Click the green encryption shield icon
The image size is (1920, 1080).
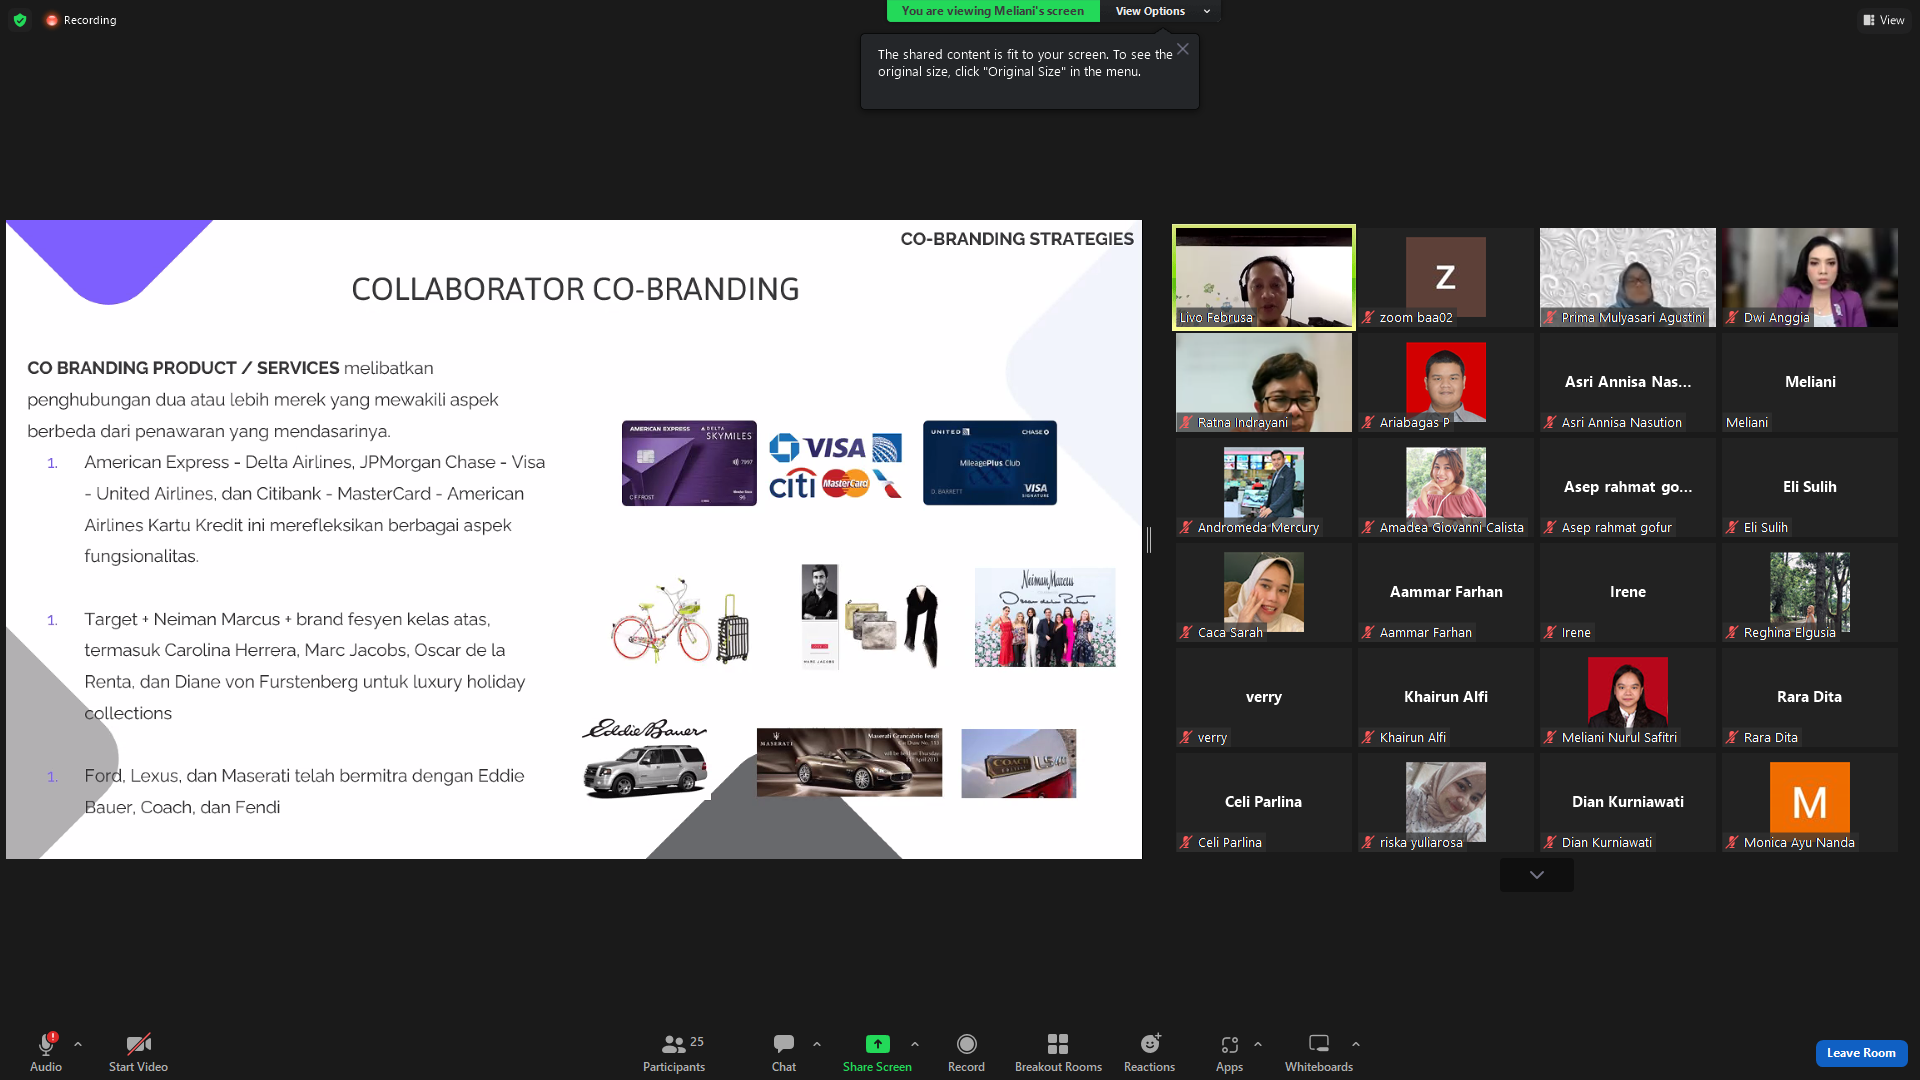[x=20, y=20]
